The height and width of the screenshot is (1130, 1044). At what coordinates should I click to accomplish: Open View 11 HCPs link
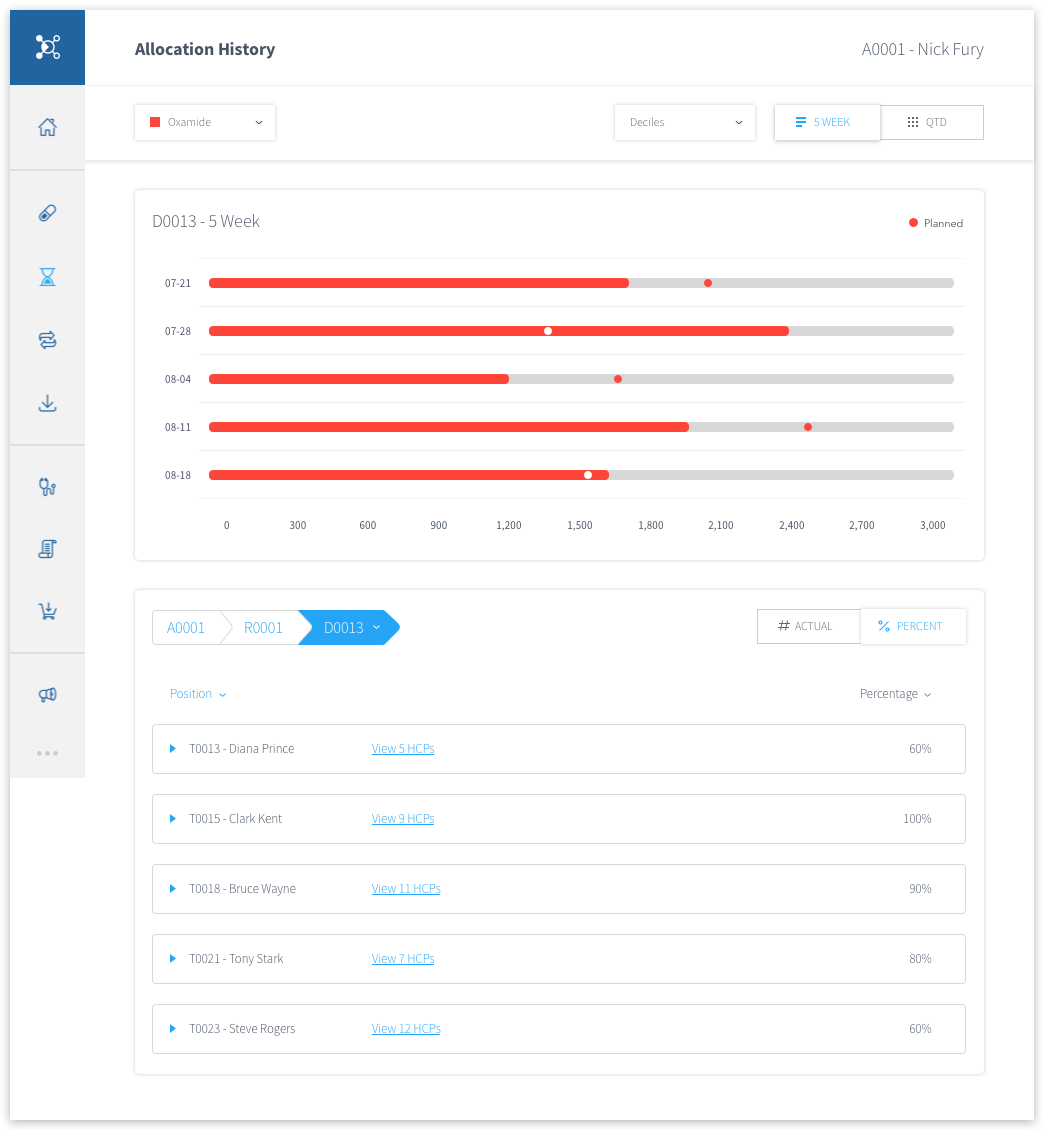406,889
